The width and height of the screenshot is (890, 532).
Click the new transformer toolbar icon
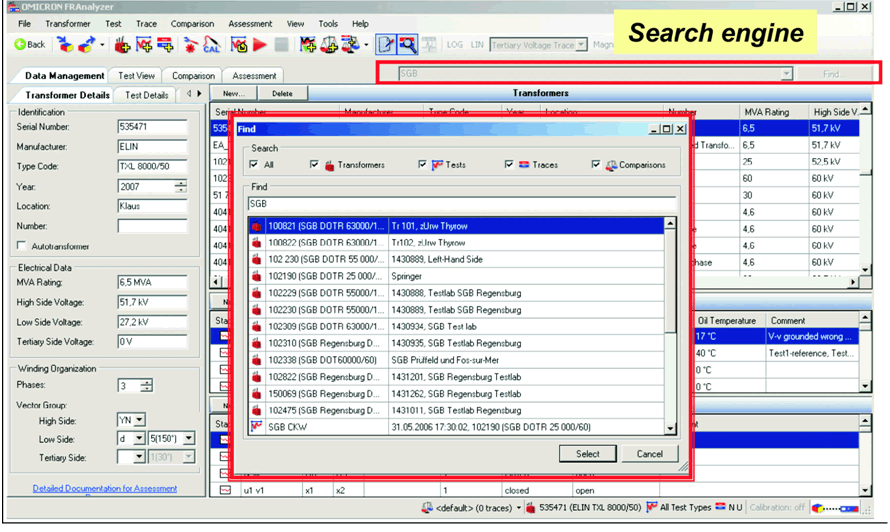coord(122,44)
